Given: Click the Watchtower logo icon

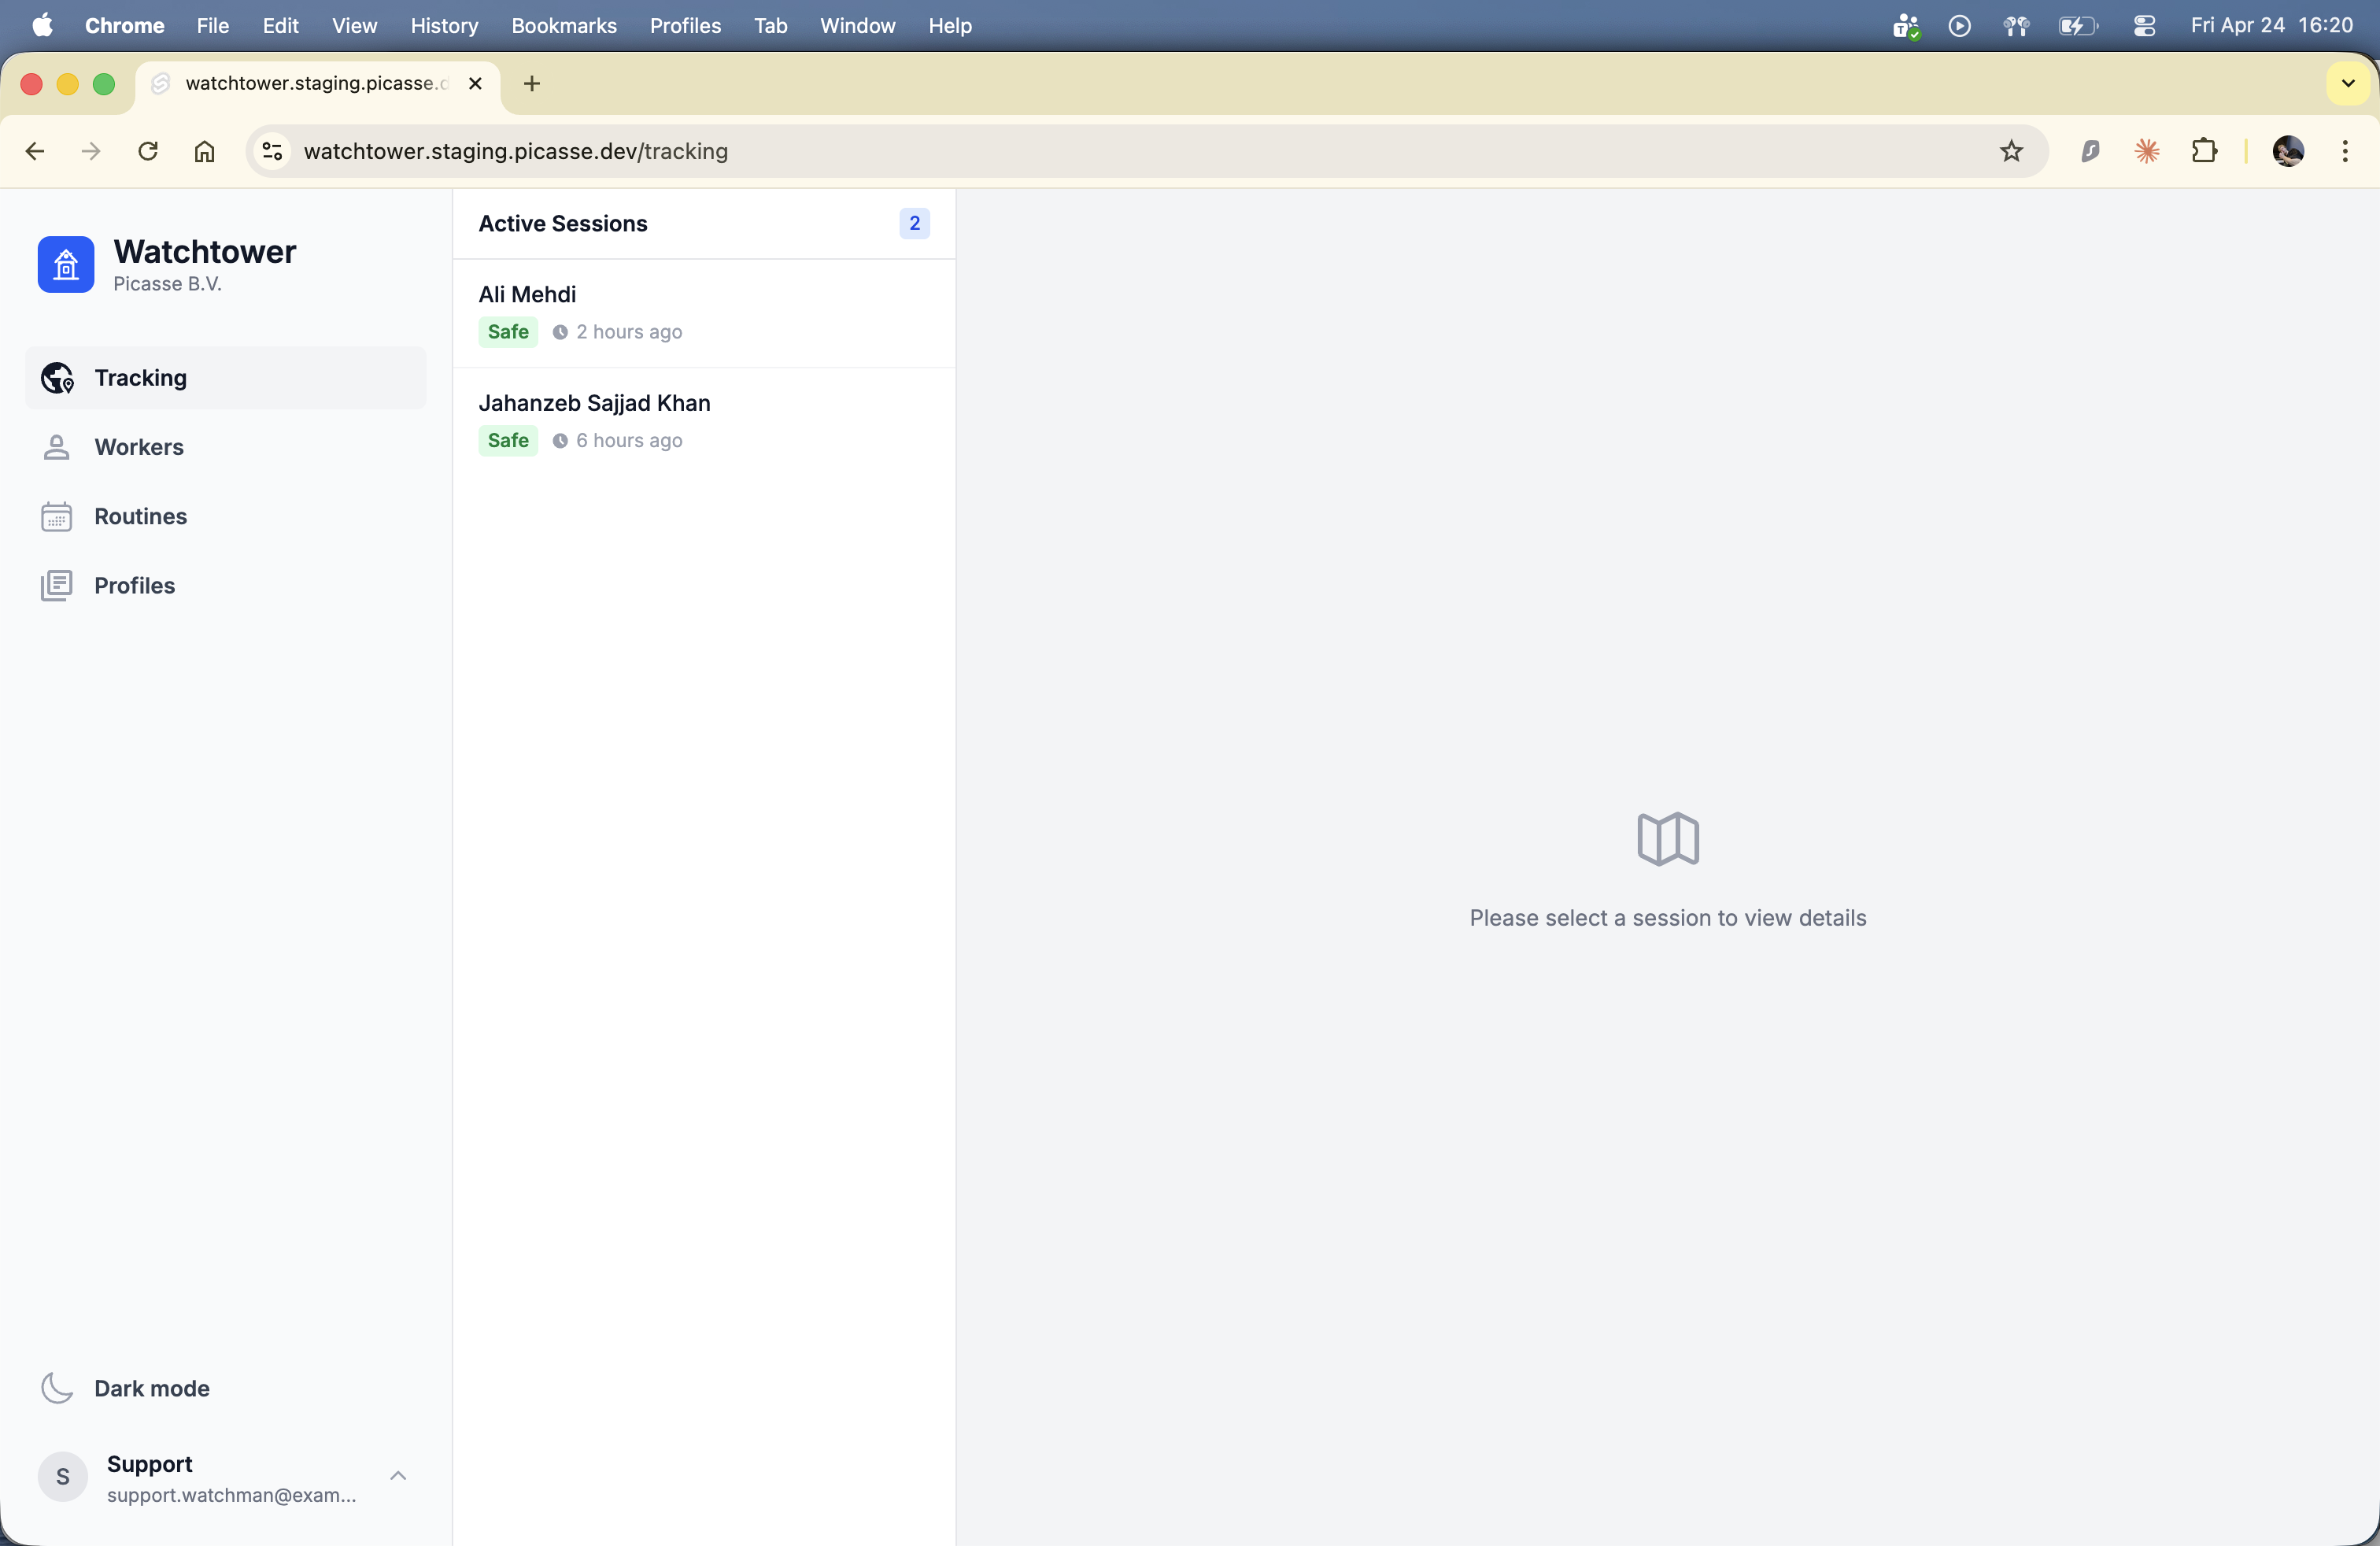Looking at the screenshot, I should pos(66,264).
